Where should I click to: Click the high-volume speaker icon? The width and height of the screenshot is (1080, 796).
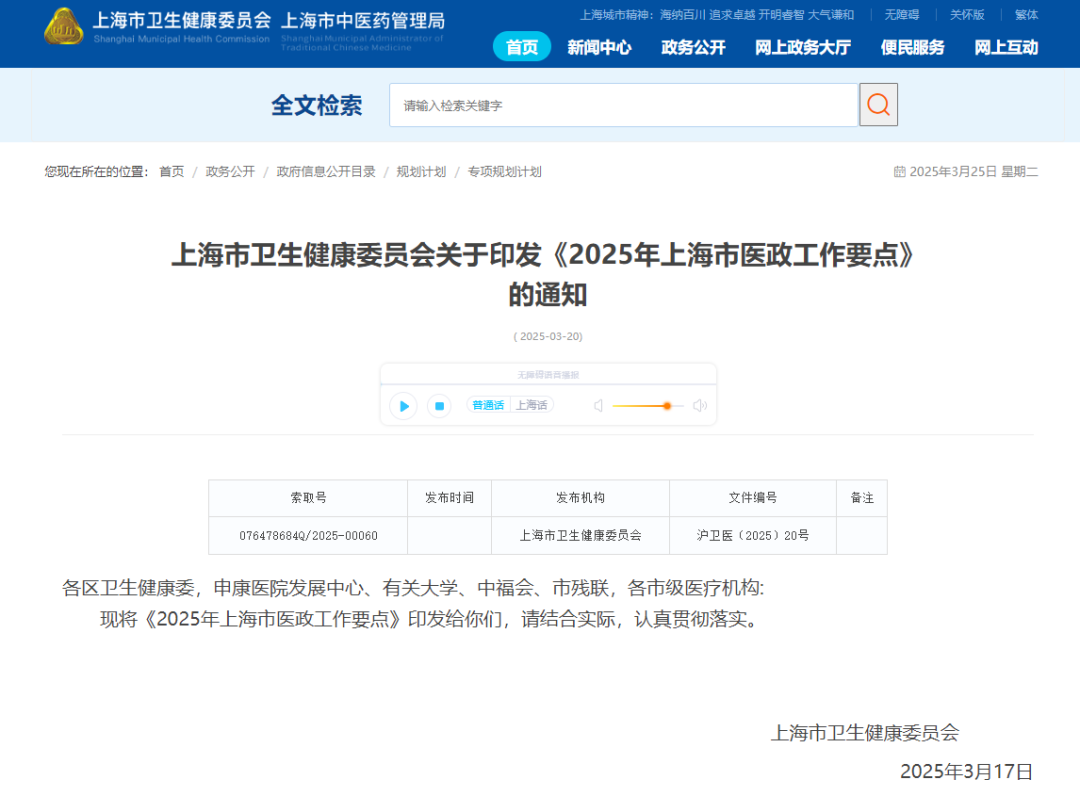pos(700,406)
